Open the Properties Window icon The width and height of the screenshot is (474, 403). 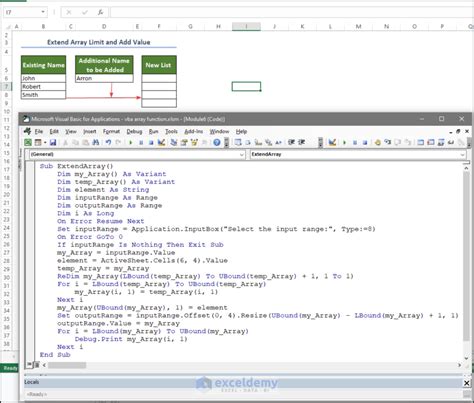(x=184, y=143)
